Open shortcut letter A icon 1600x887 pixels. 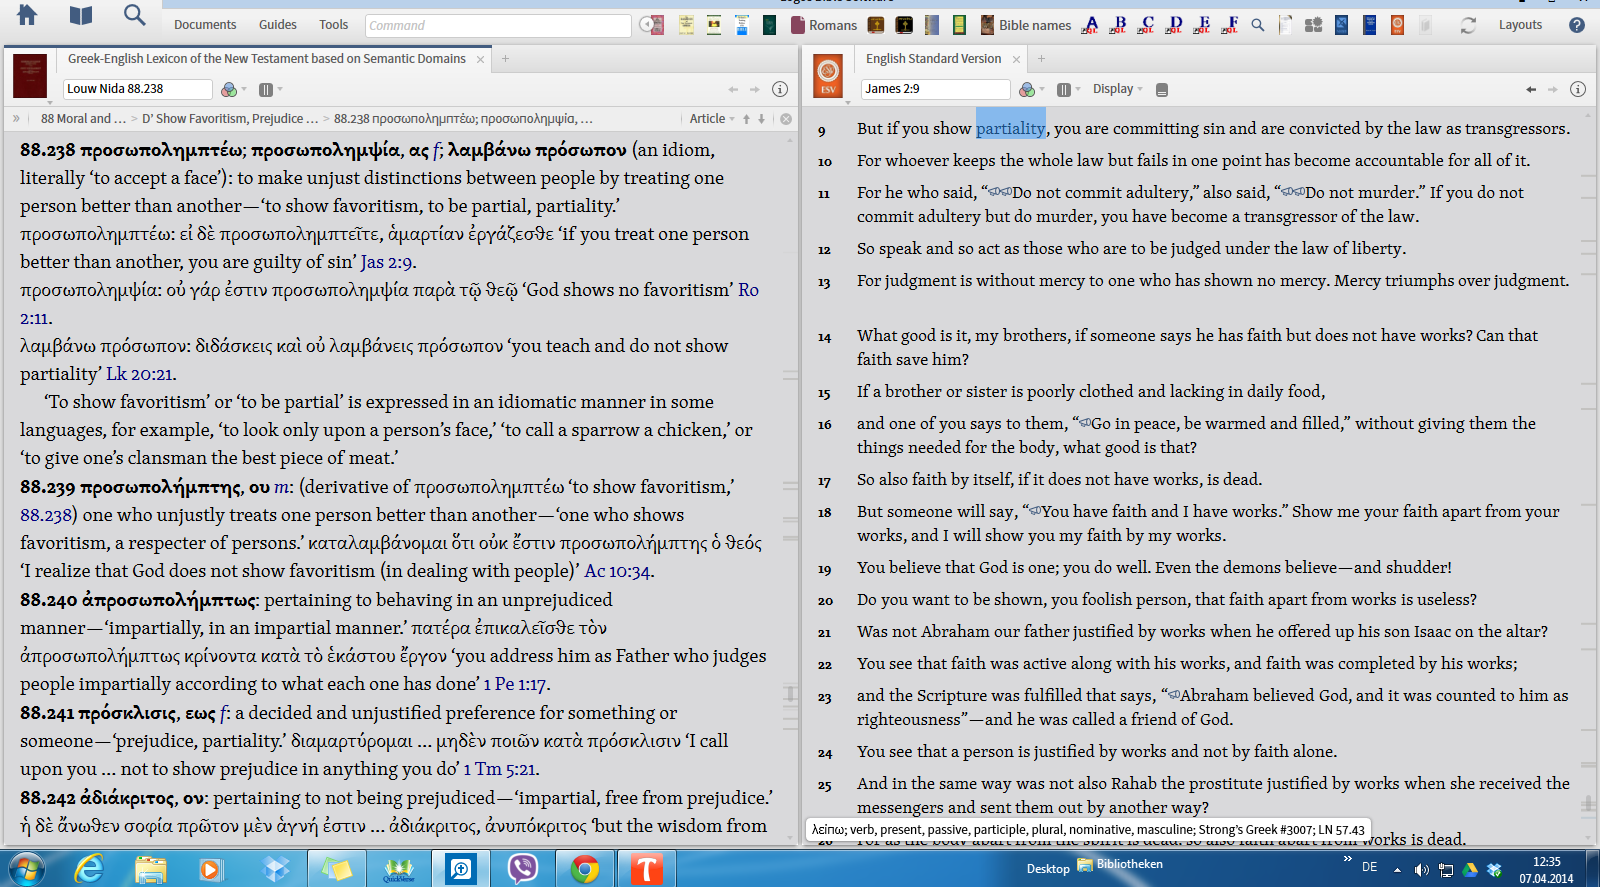pyautogui.click(x=1091, y=25)
